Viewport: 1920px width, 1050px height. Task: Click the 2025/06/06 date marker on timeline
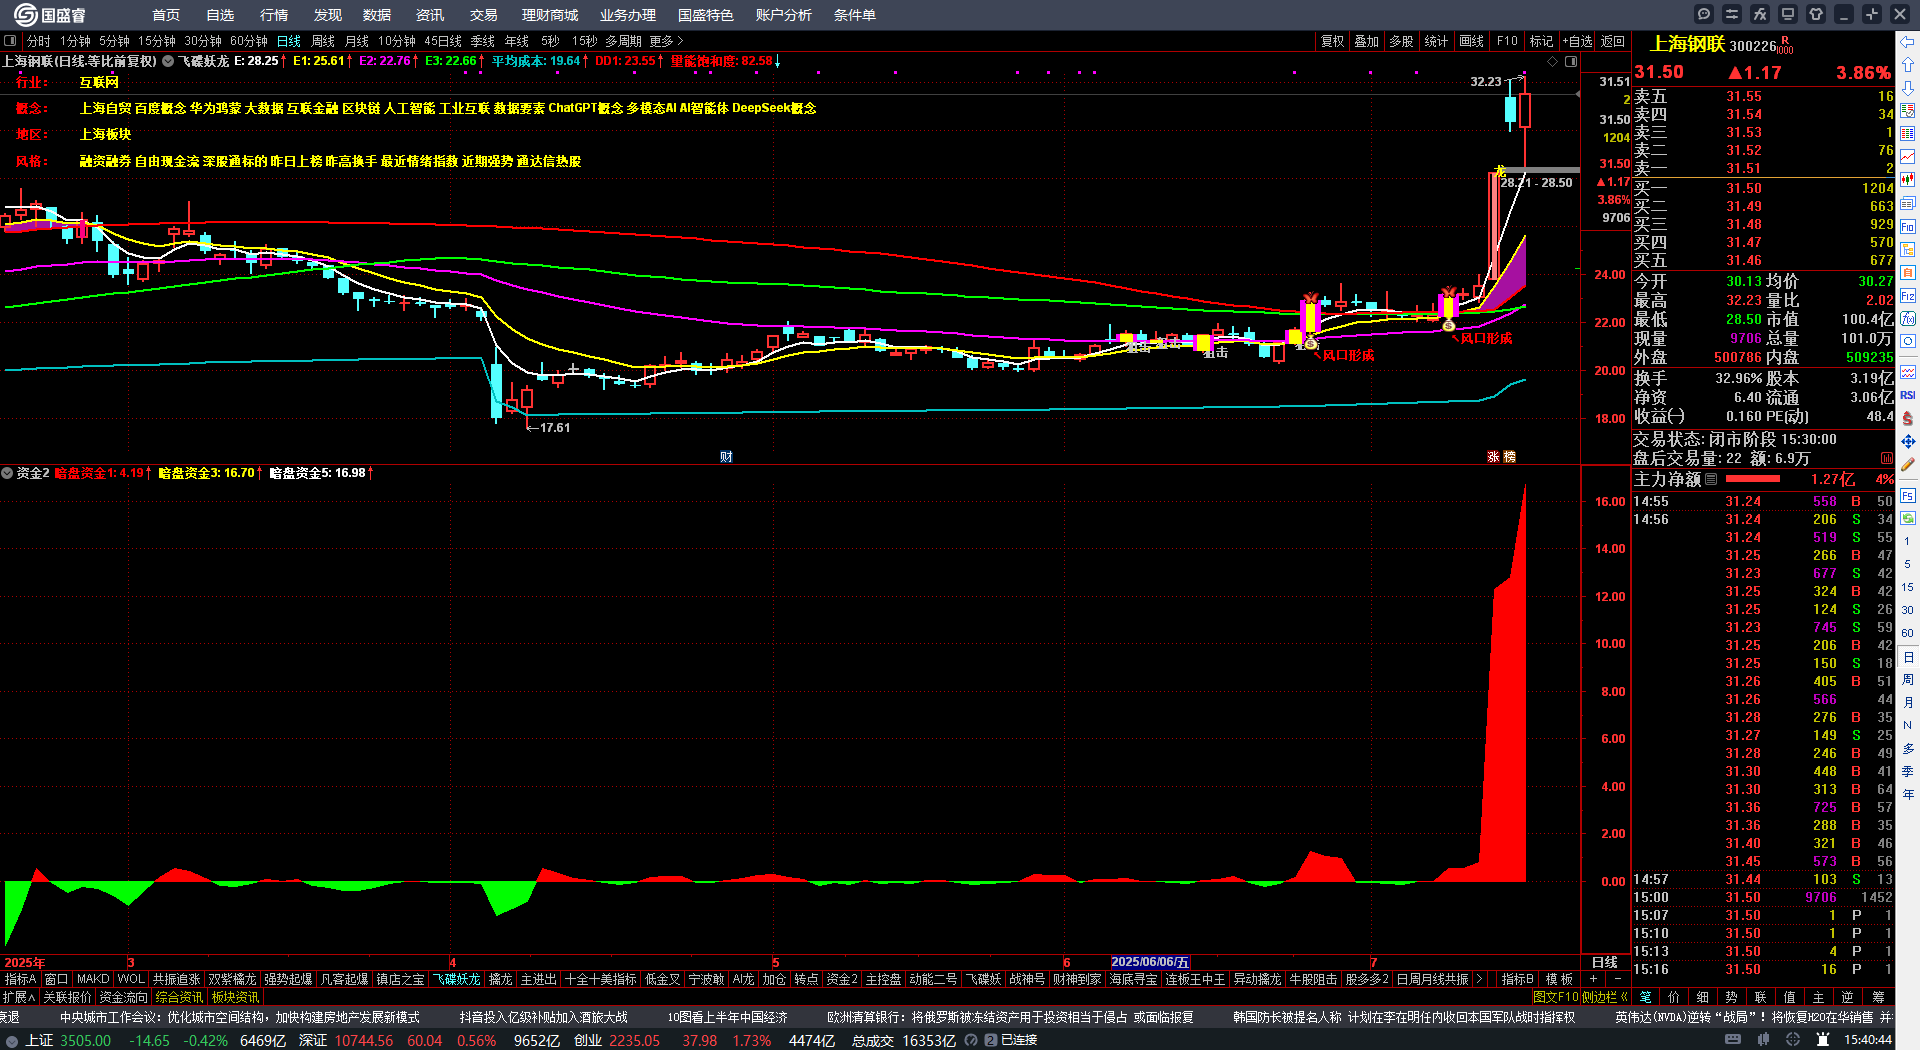[1150, 962]
